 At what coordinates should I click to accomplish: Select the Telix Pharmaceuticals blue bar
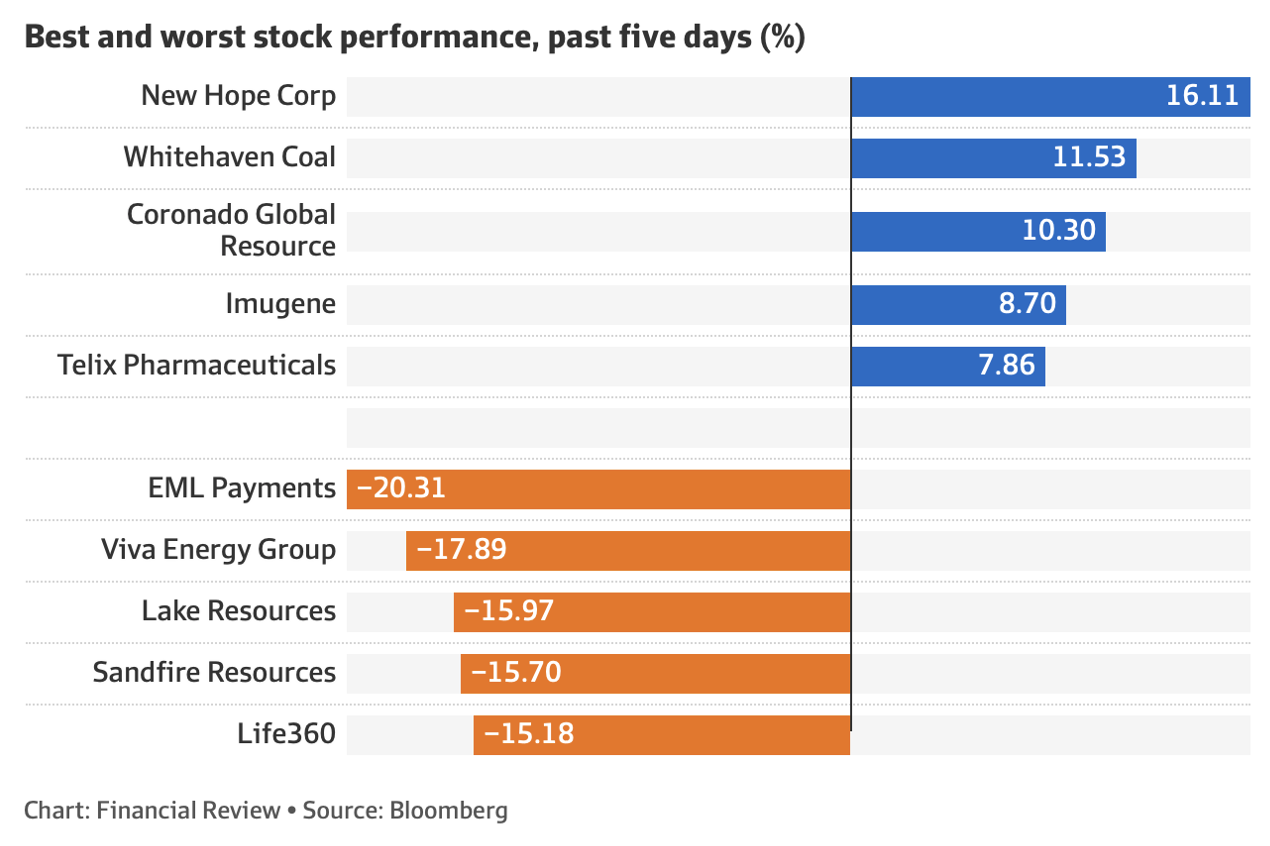click(x=948, y=366)
